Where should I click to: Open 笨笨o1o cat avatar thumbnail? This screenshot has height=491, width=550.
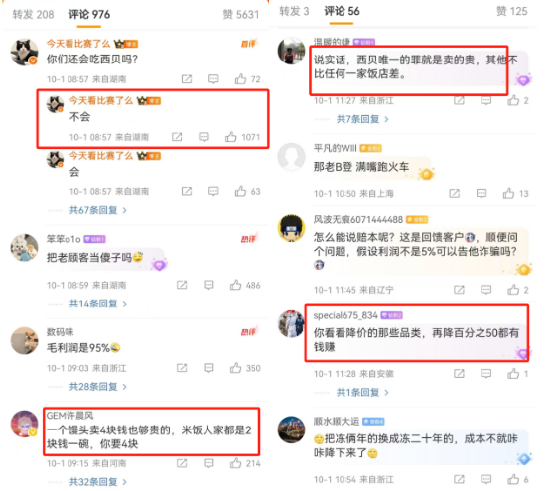coord(24,248)
